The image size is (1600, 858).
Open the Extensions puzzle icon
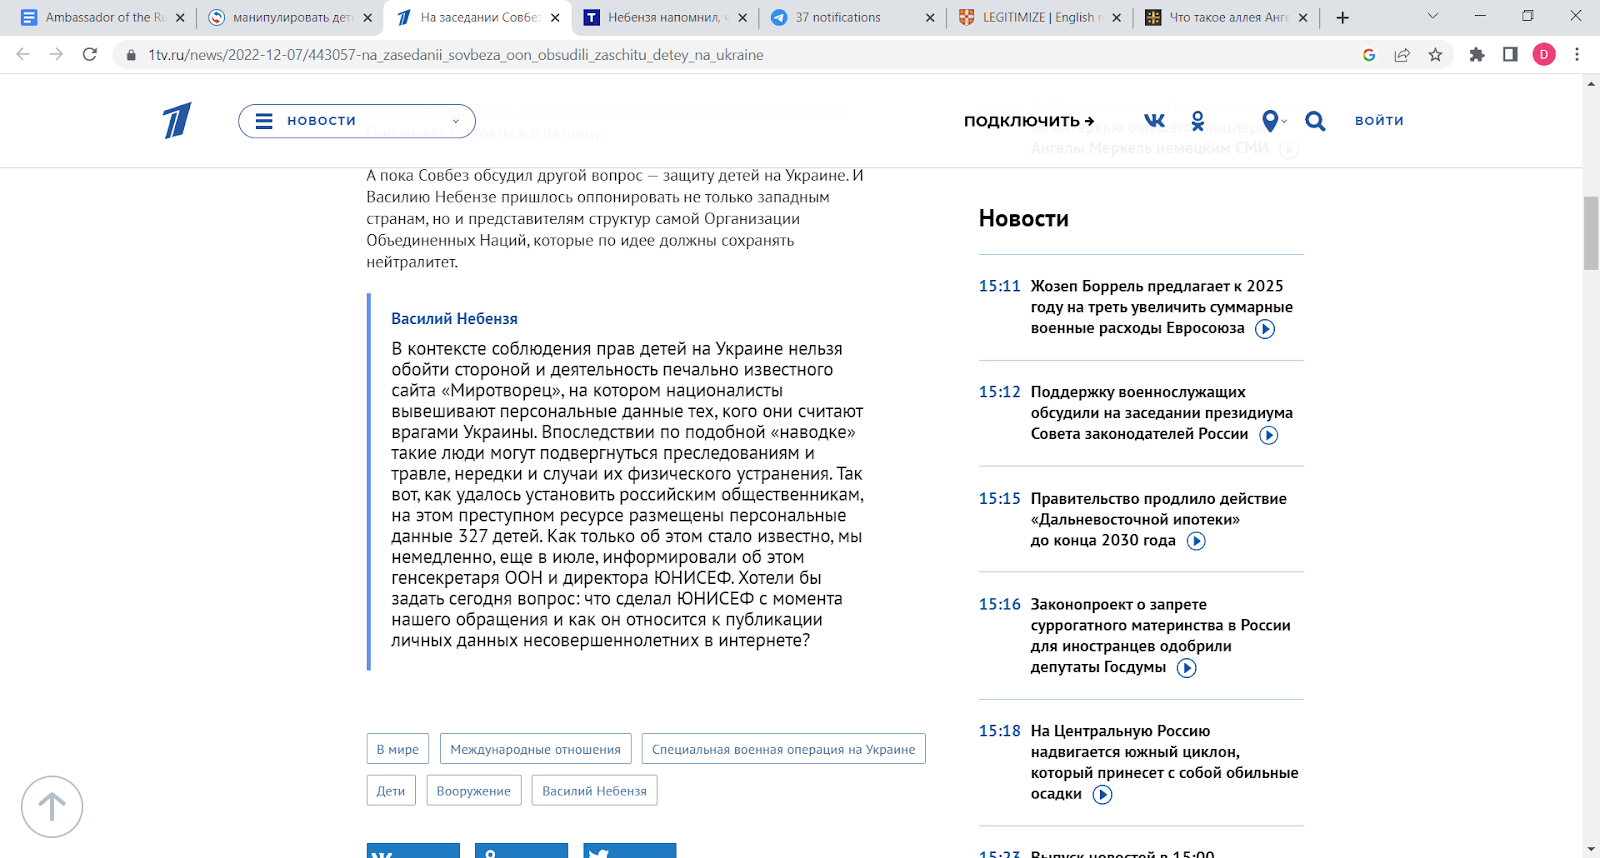pyautogui.click(x=1477, y=55)
